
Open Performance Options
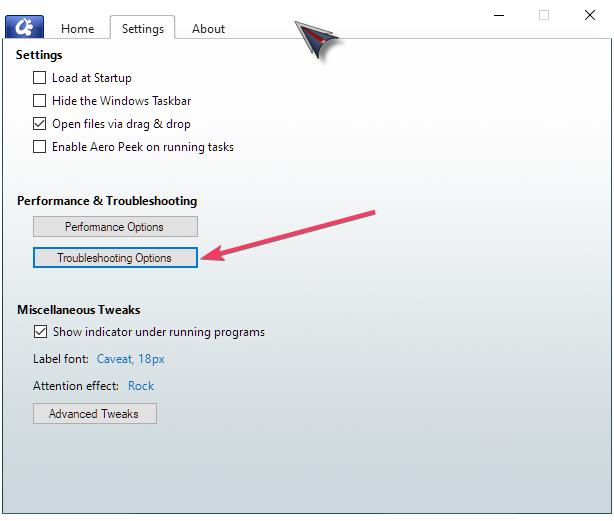pyautogui.click(x=115, y=227)
